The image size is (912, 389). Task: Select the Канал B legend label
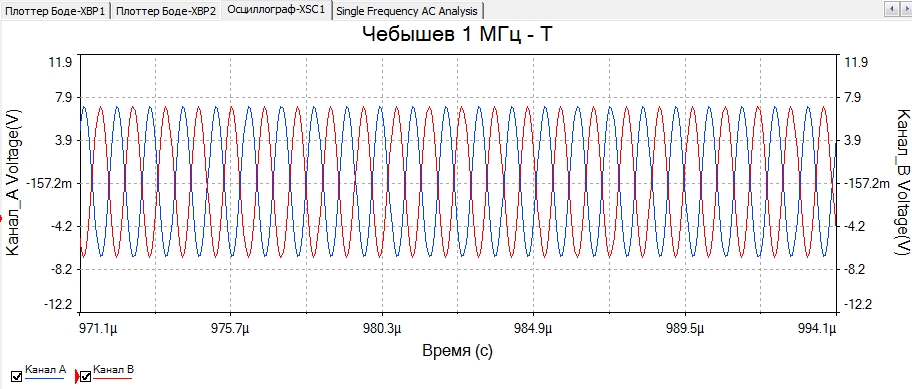pos(113,369)
